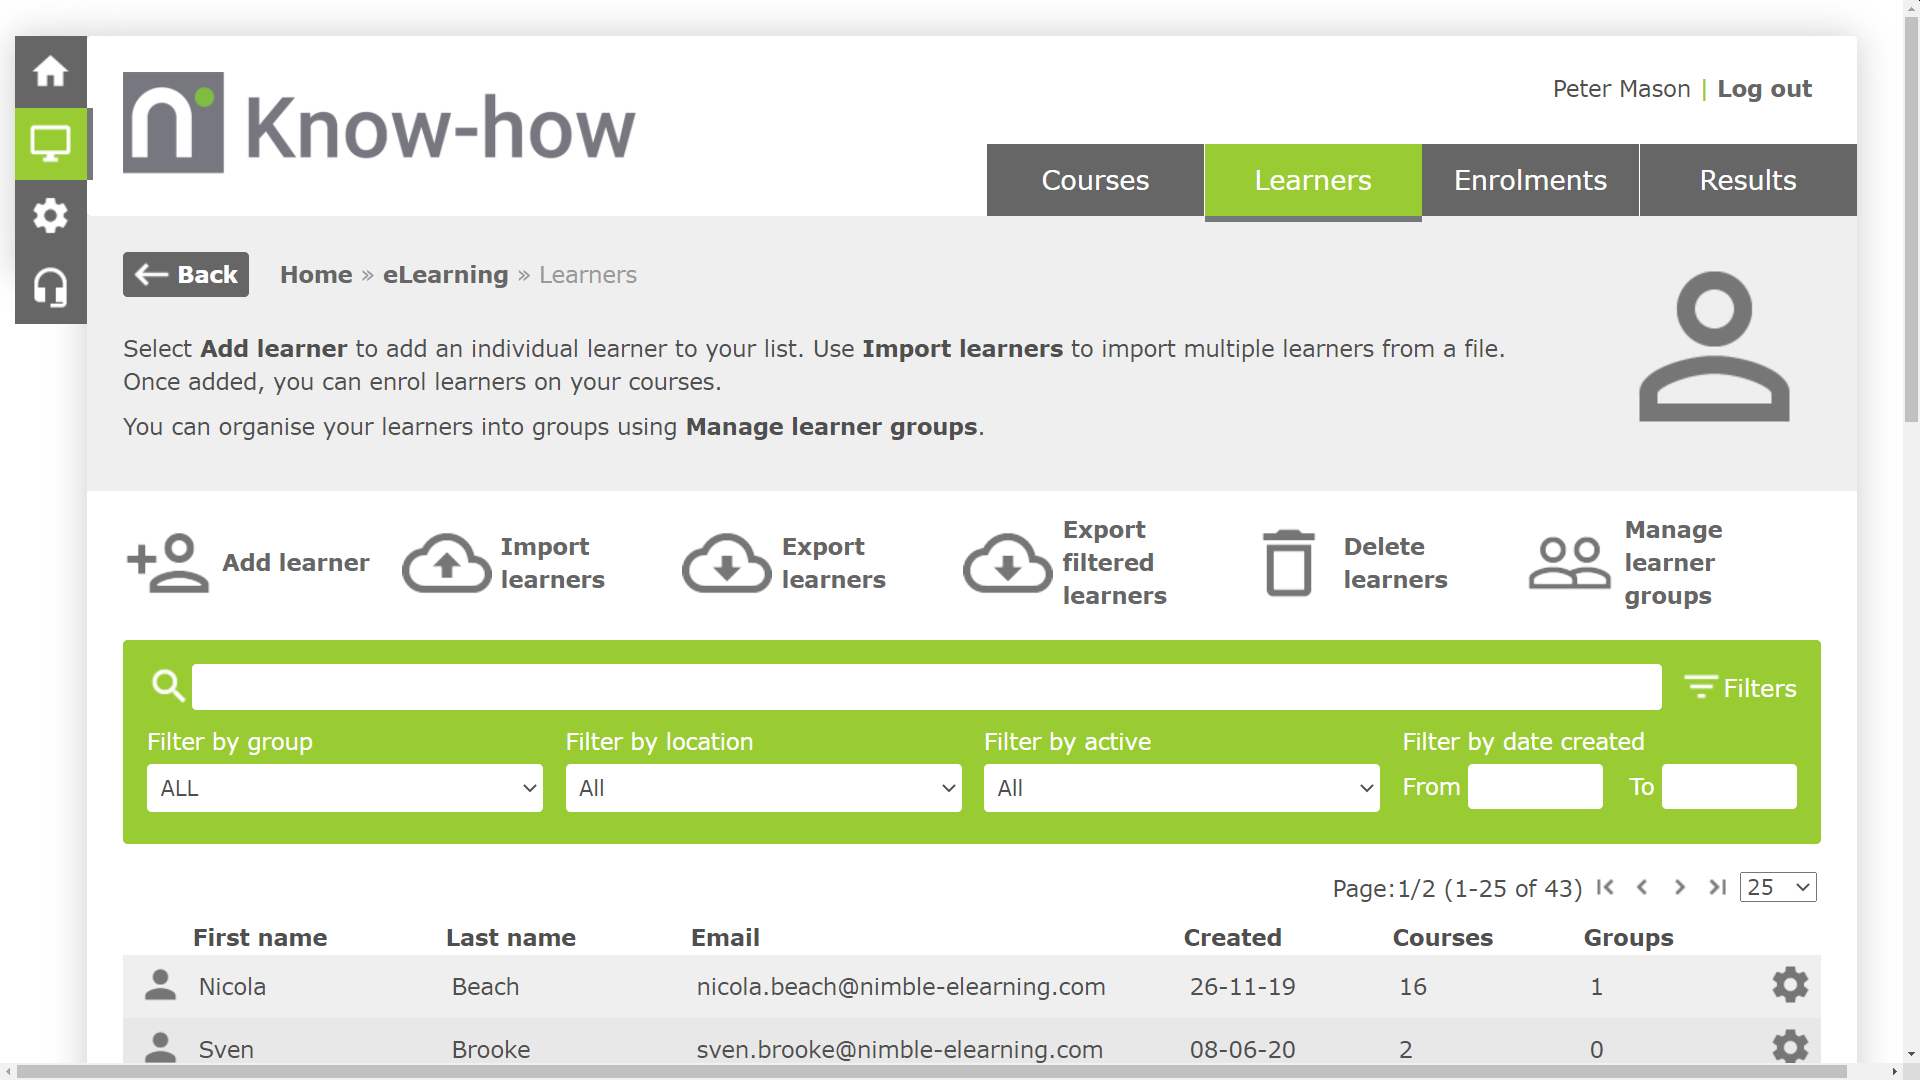Screen dimensions: 1920x1080
Task: Click the Home icon in the sidebar
Action: click(x=50, y=71)
